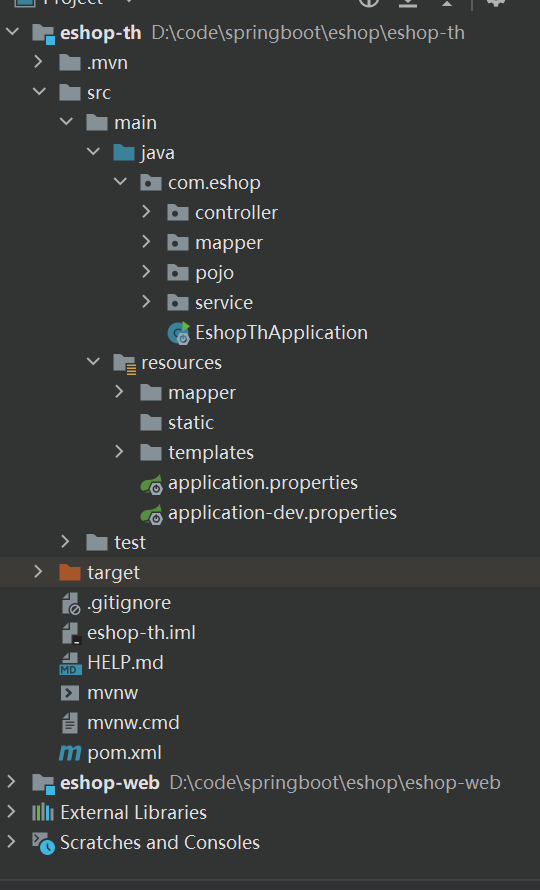Click the controller package icon
This screenshot has height=890, width=540.
pyautogui.click(x=178, y=213)
